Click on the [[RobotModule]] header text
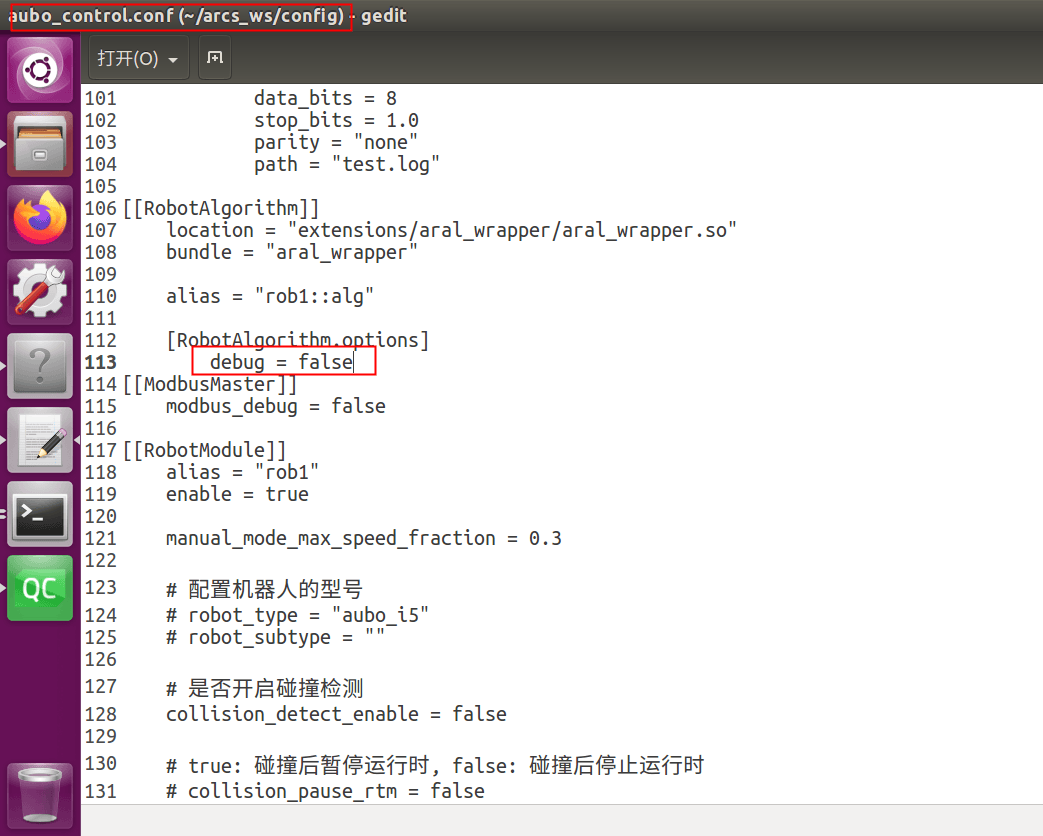This screenshot has width=1043, height=836. point(205,450)
